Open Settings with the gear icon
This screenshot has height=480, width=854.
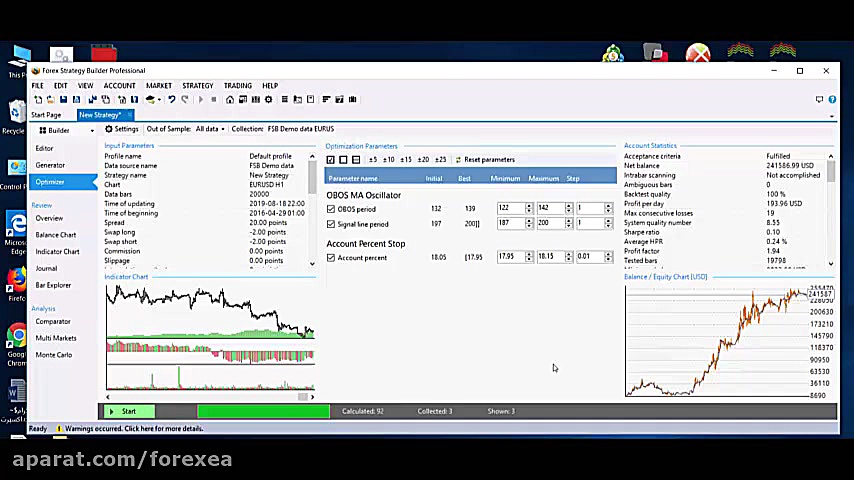[108, 129]
